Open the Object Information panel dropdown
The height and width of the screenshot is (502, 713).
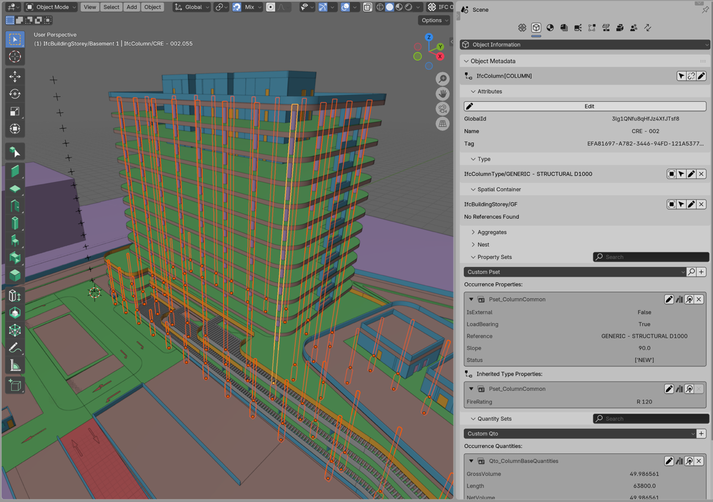pos(585,45)
